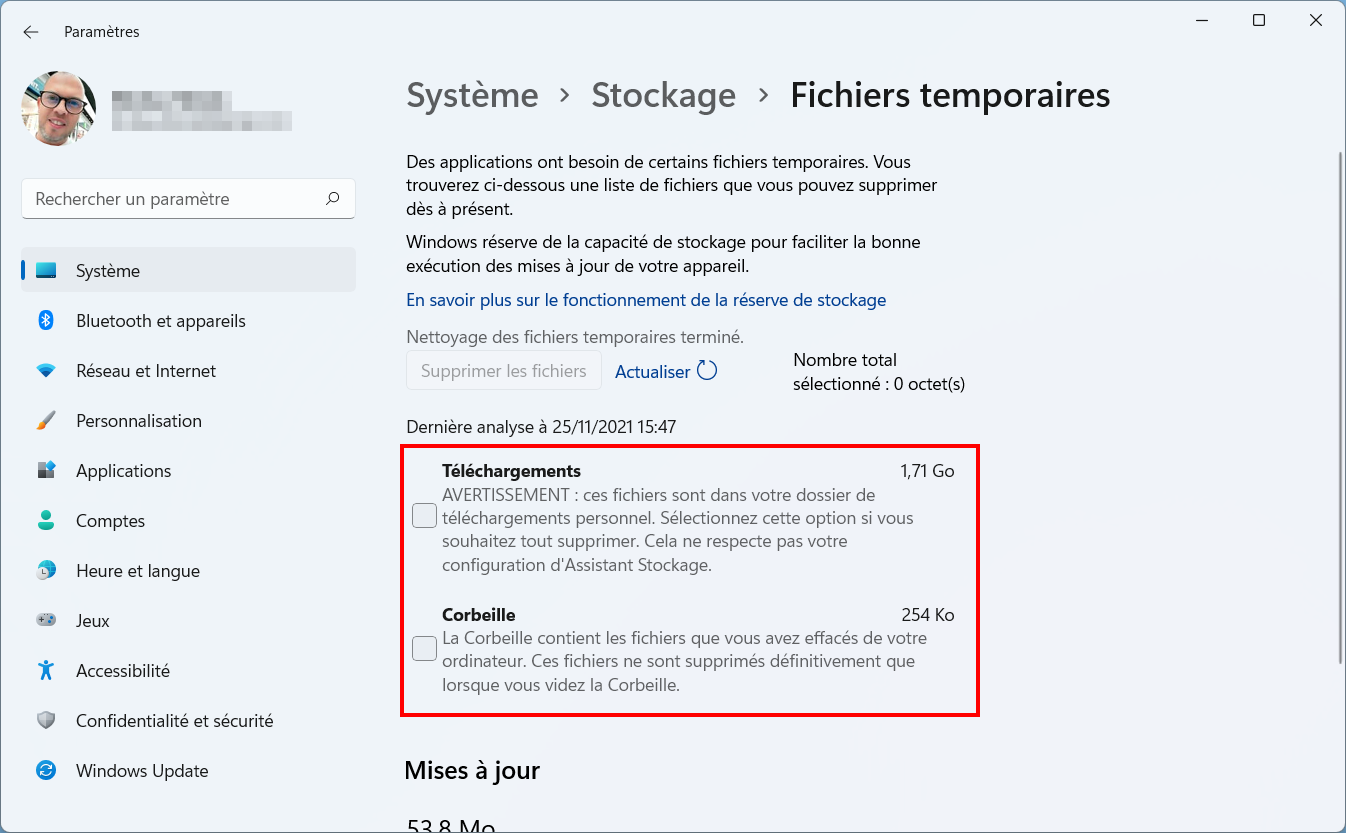Click the vertical scrollbar on the right
The width and height of the screenshot is (1346, 833).
click(1341, 408)
